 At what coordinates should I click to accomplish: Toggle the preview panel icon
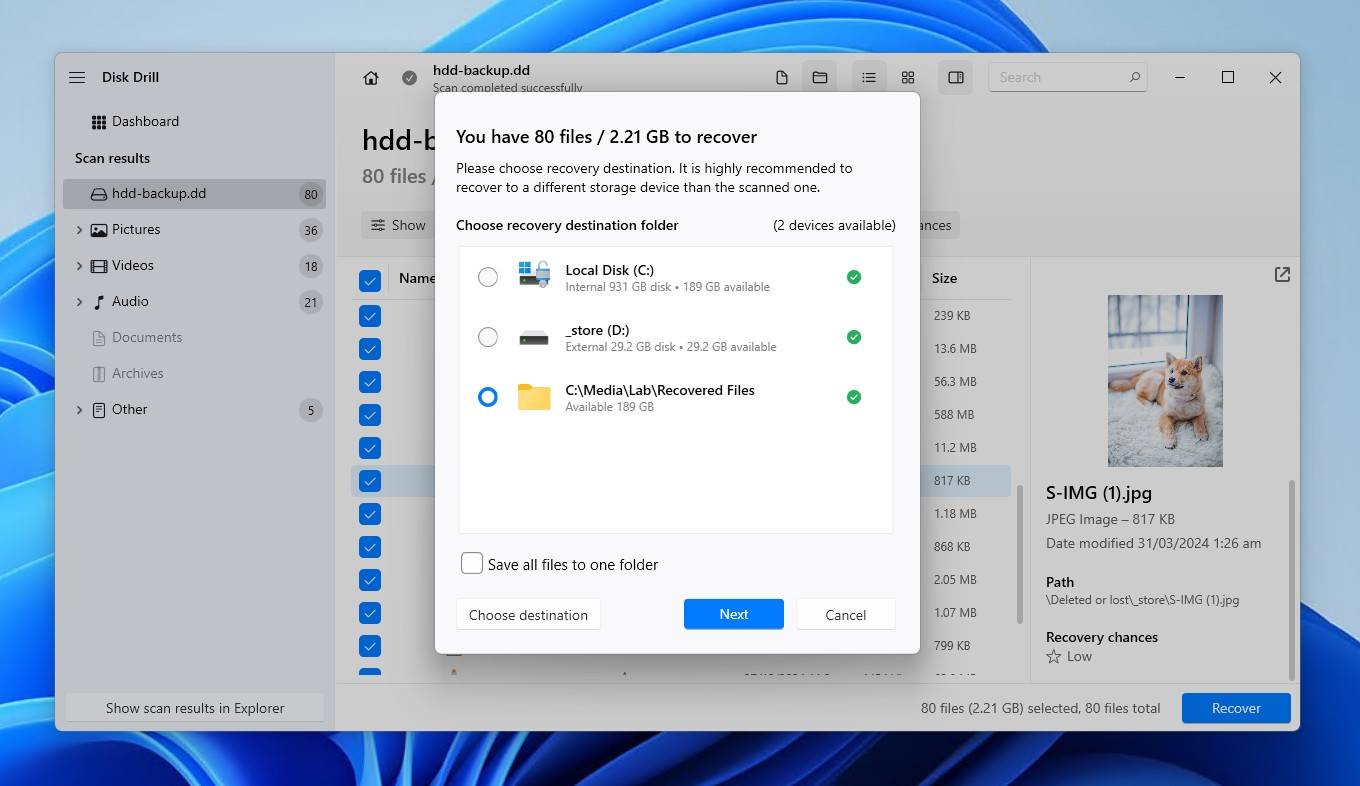(x=956, y=78)
